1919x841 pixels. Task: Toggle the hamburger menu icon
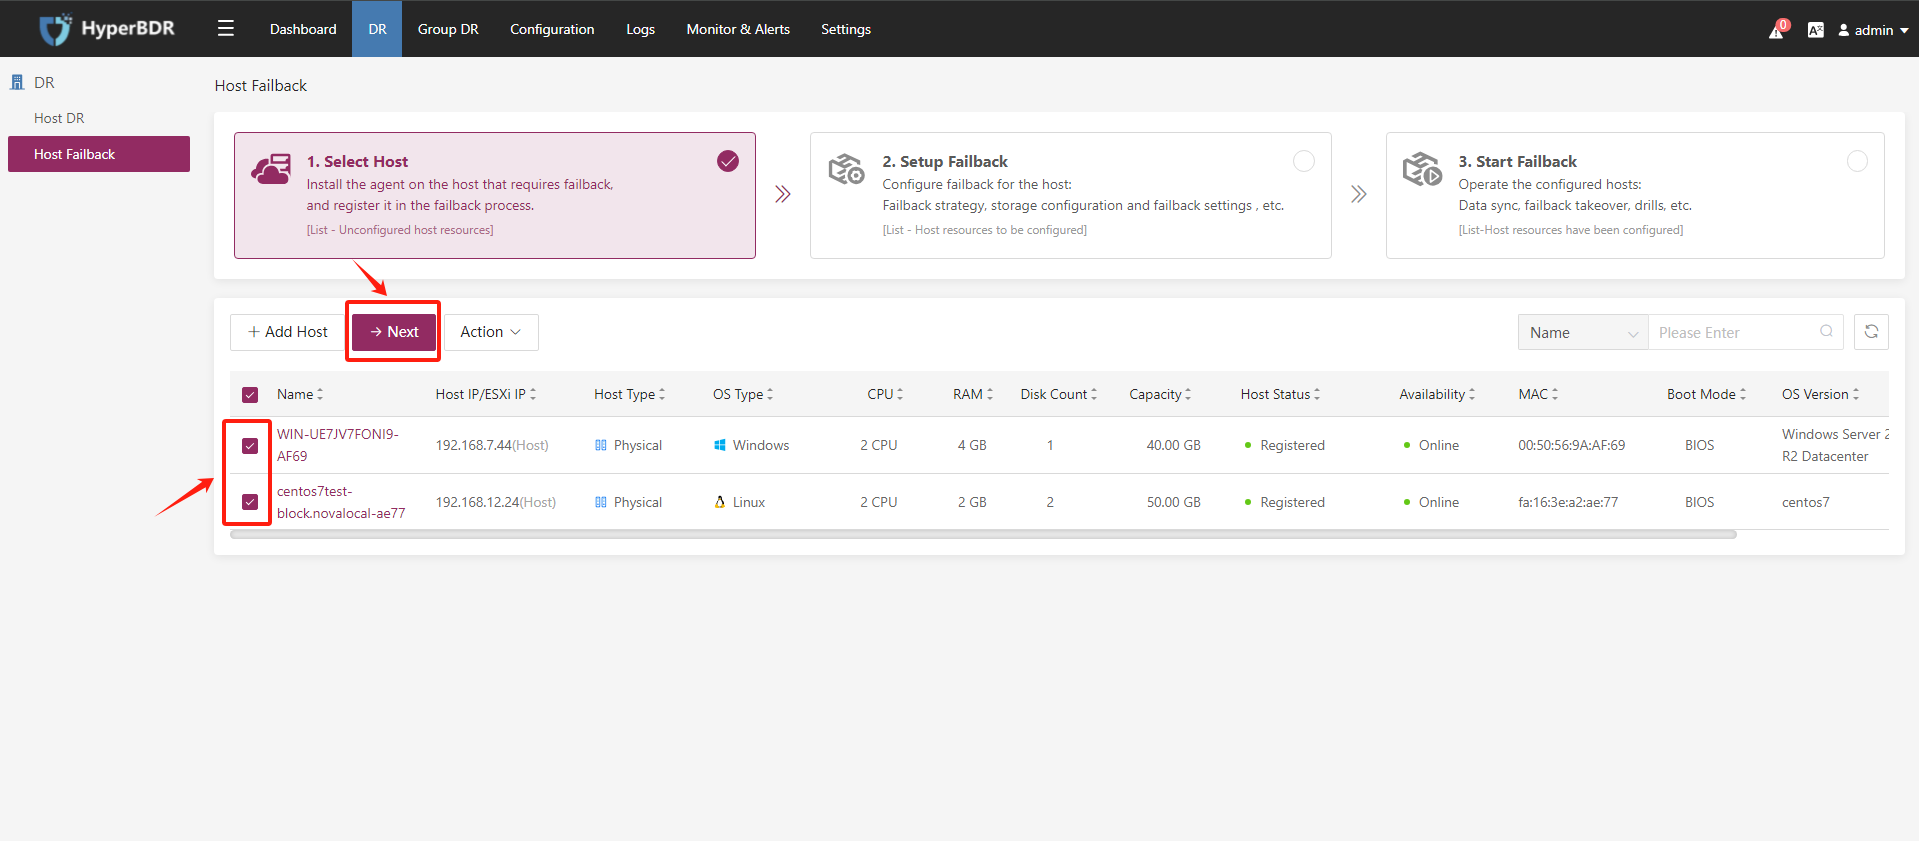coord(226,28)
